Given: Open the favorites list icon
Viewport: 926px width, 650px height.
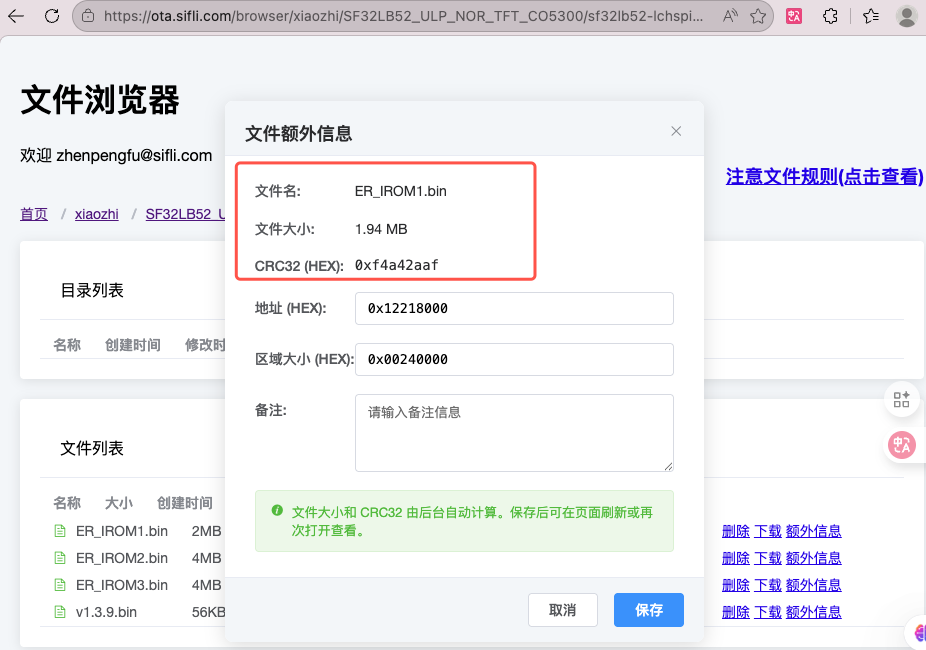Looking at the screenshot, I should click(x=870, y=16).
